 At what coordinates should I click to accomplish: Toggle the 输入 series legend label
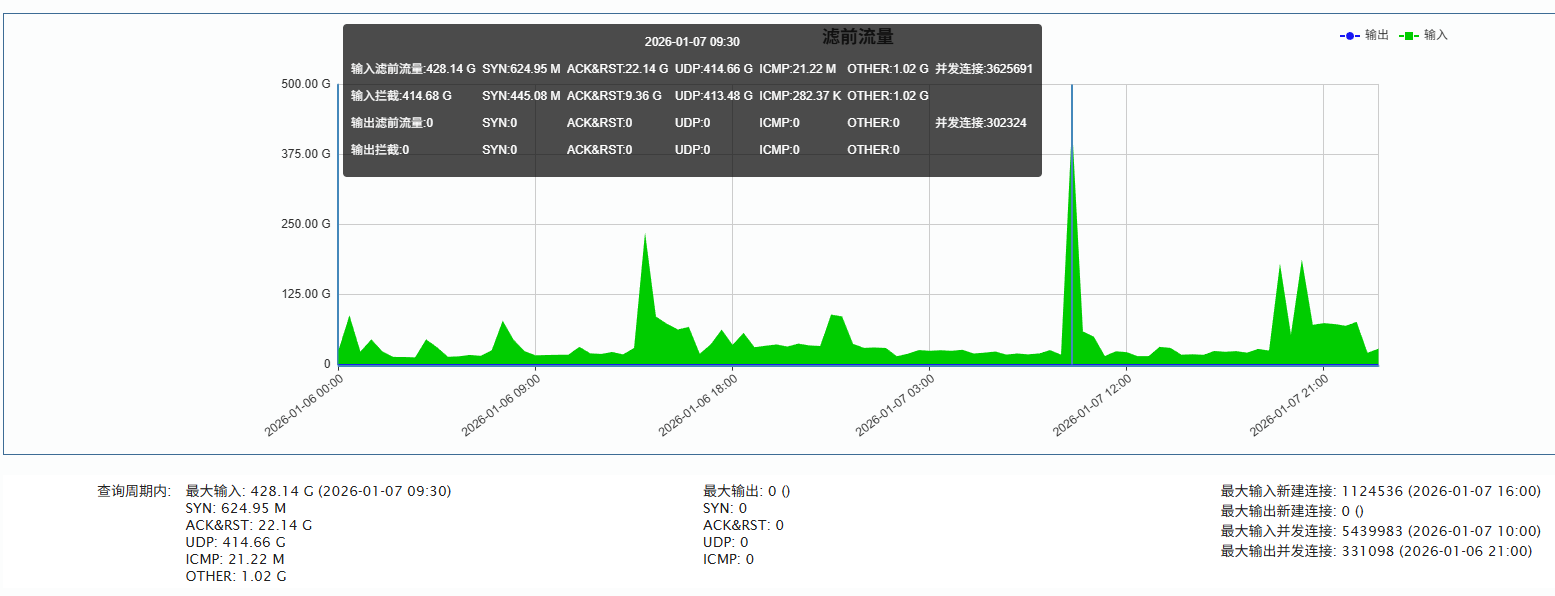click(1436, 35)
